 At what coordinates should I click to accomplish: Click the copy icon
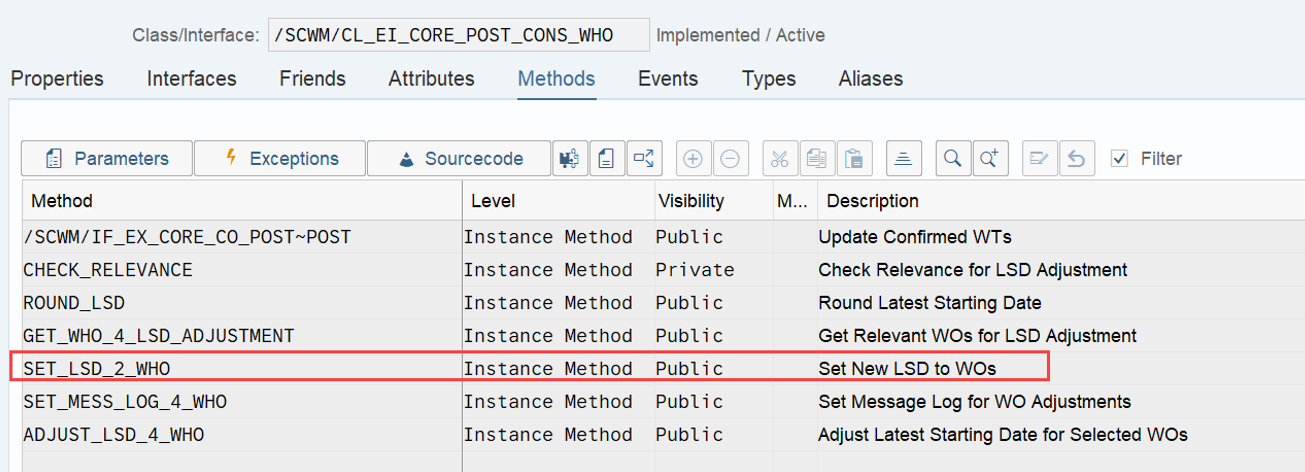click(817, 158)
